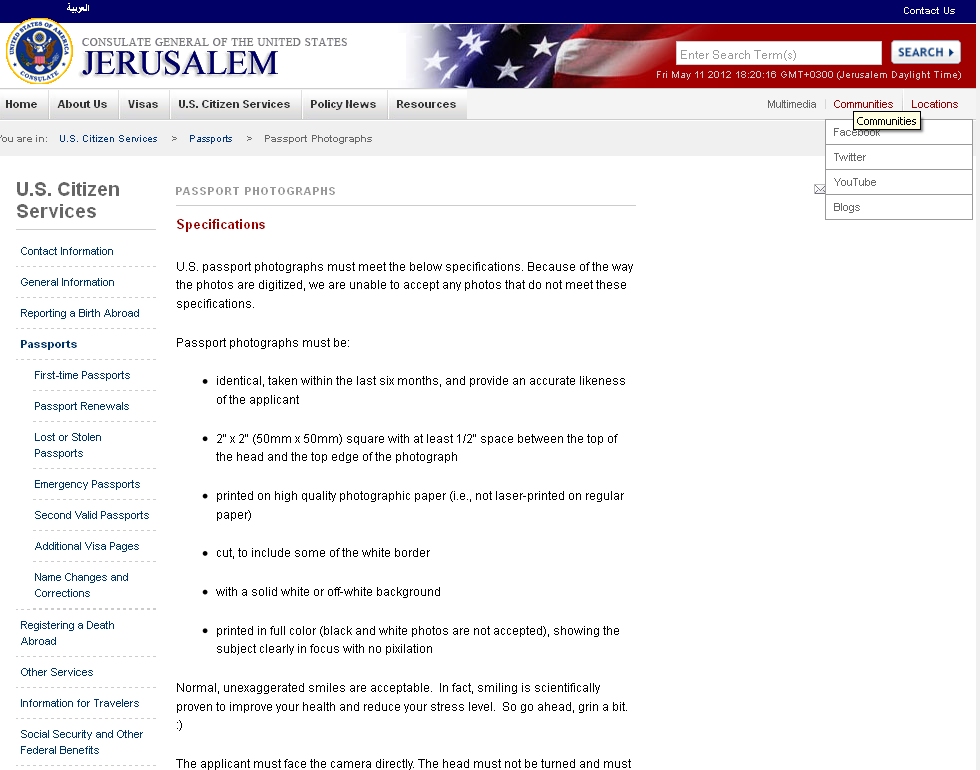Select YouTube from the Communities dropdown
Image resolution: width=980 pixels, height=770 pixels.
(855, 182)
